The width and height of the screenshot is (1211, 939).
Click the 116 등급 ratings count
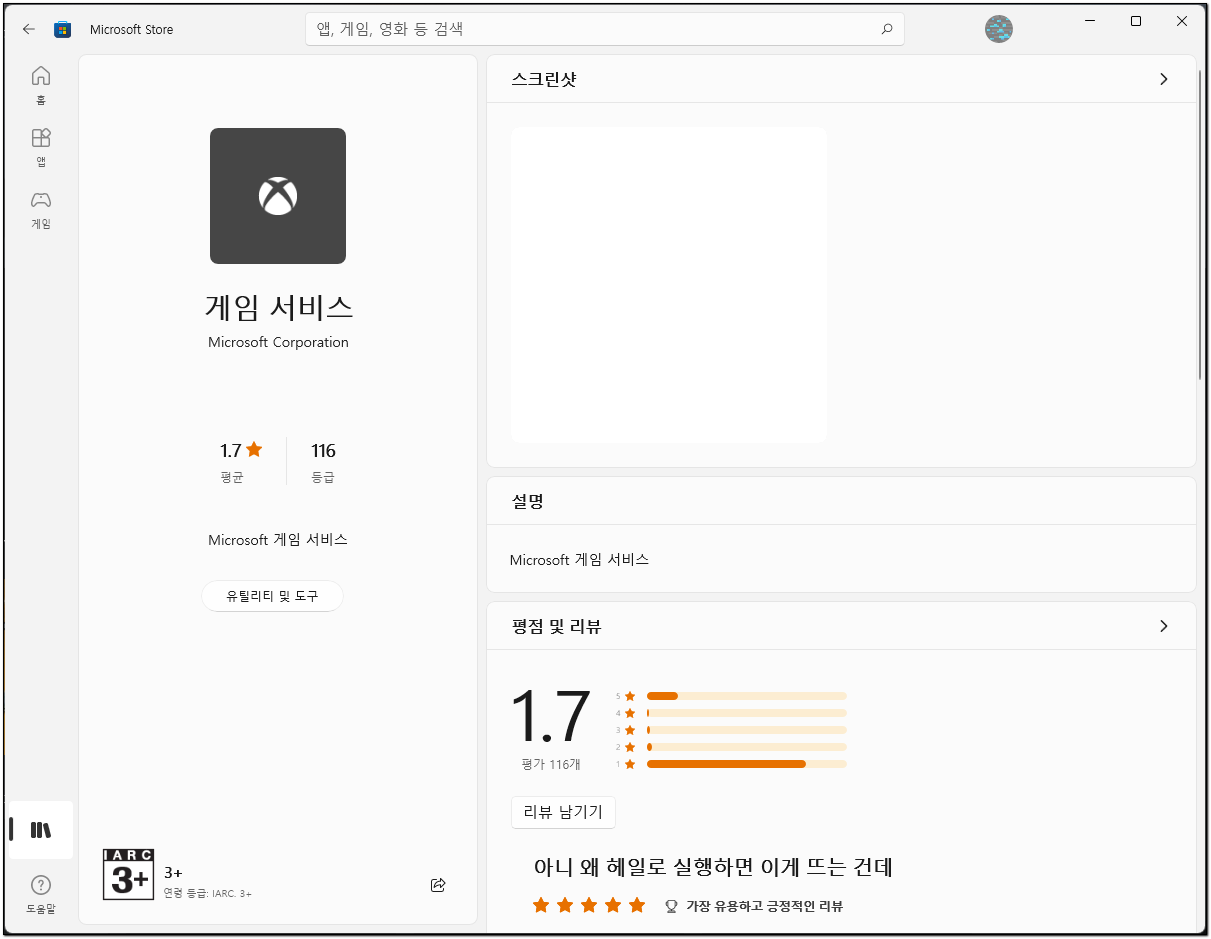coord(323,461)
